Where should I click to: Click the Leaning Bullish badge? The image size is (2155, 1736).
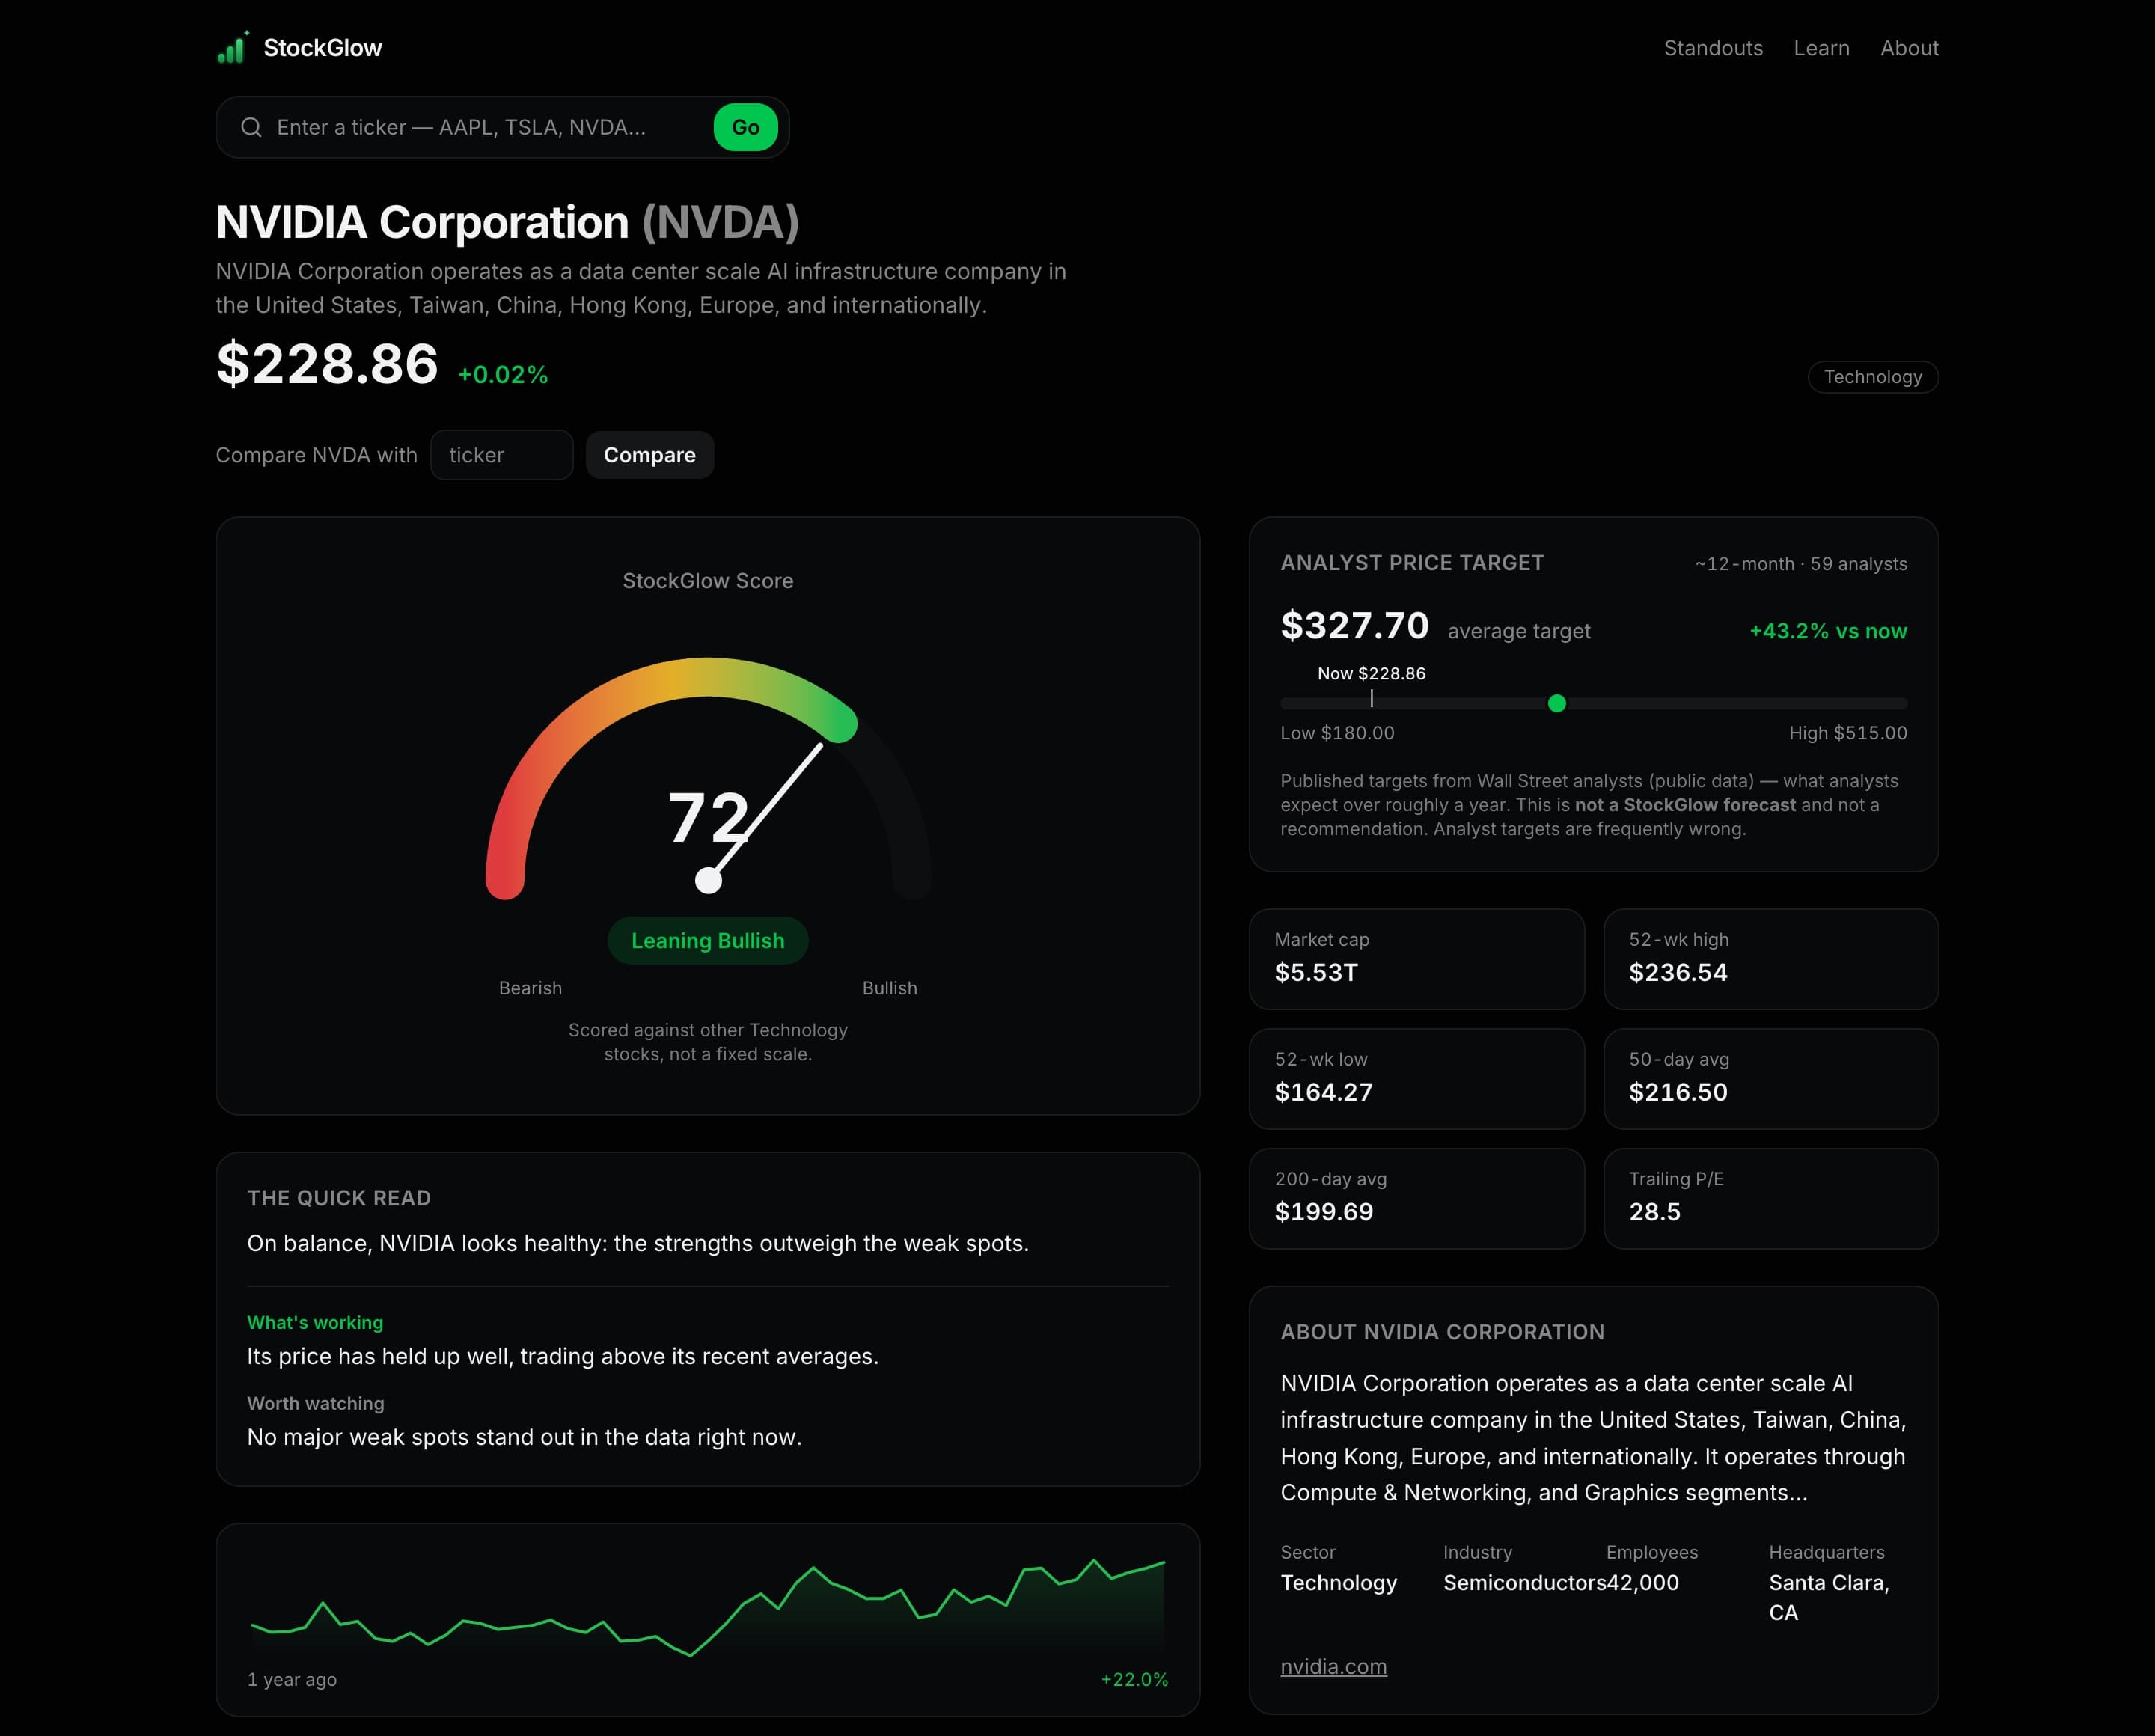coord(708,941)
